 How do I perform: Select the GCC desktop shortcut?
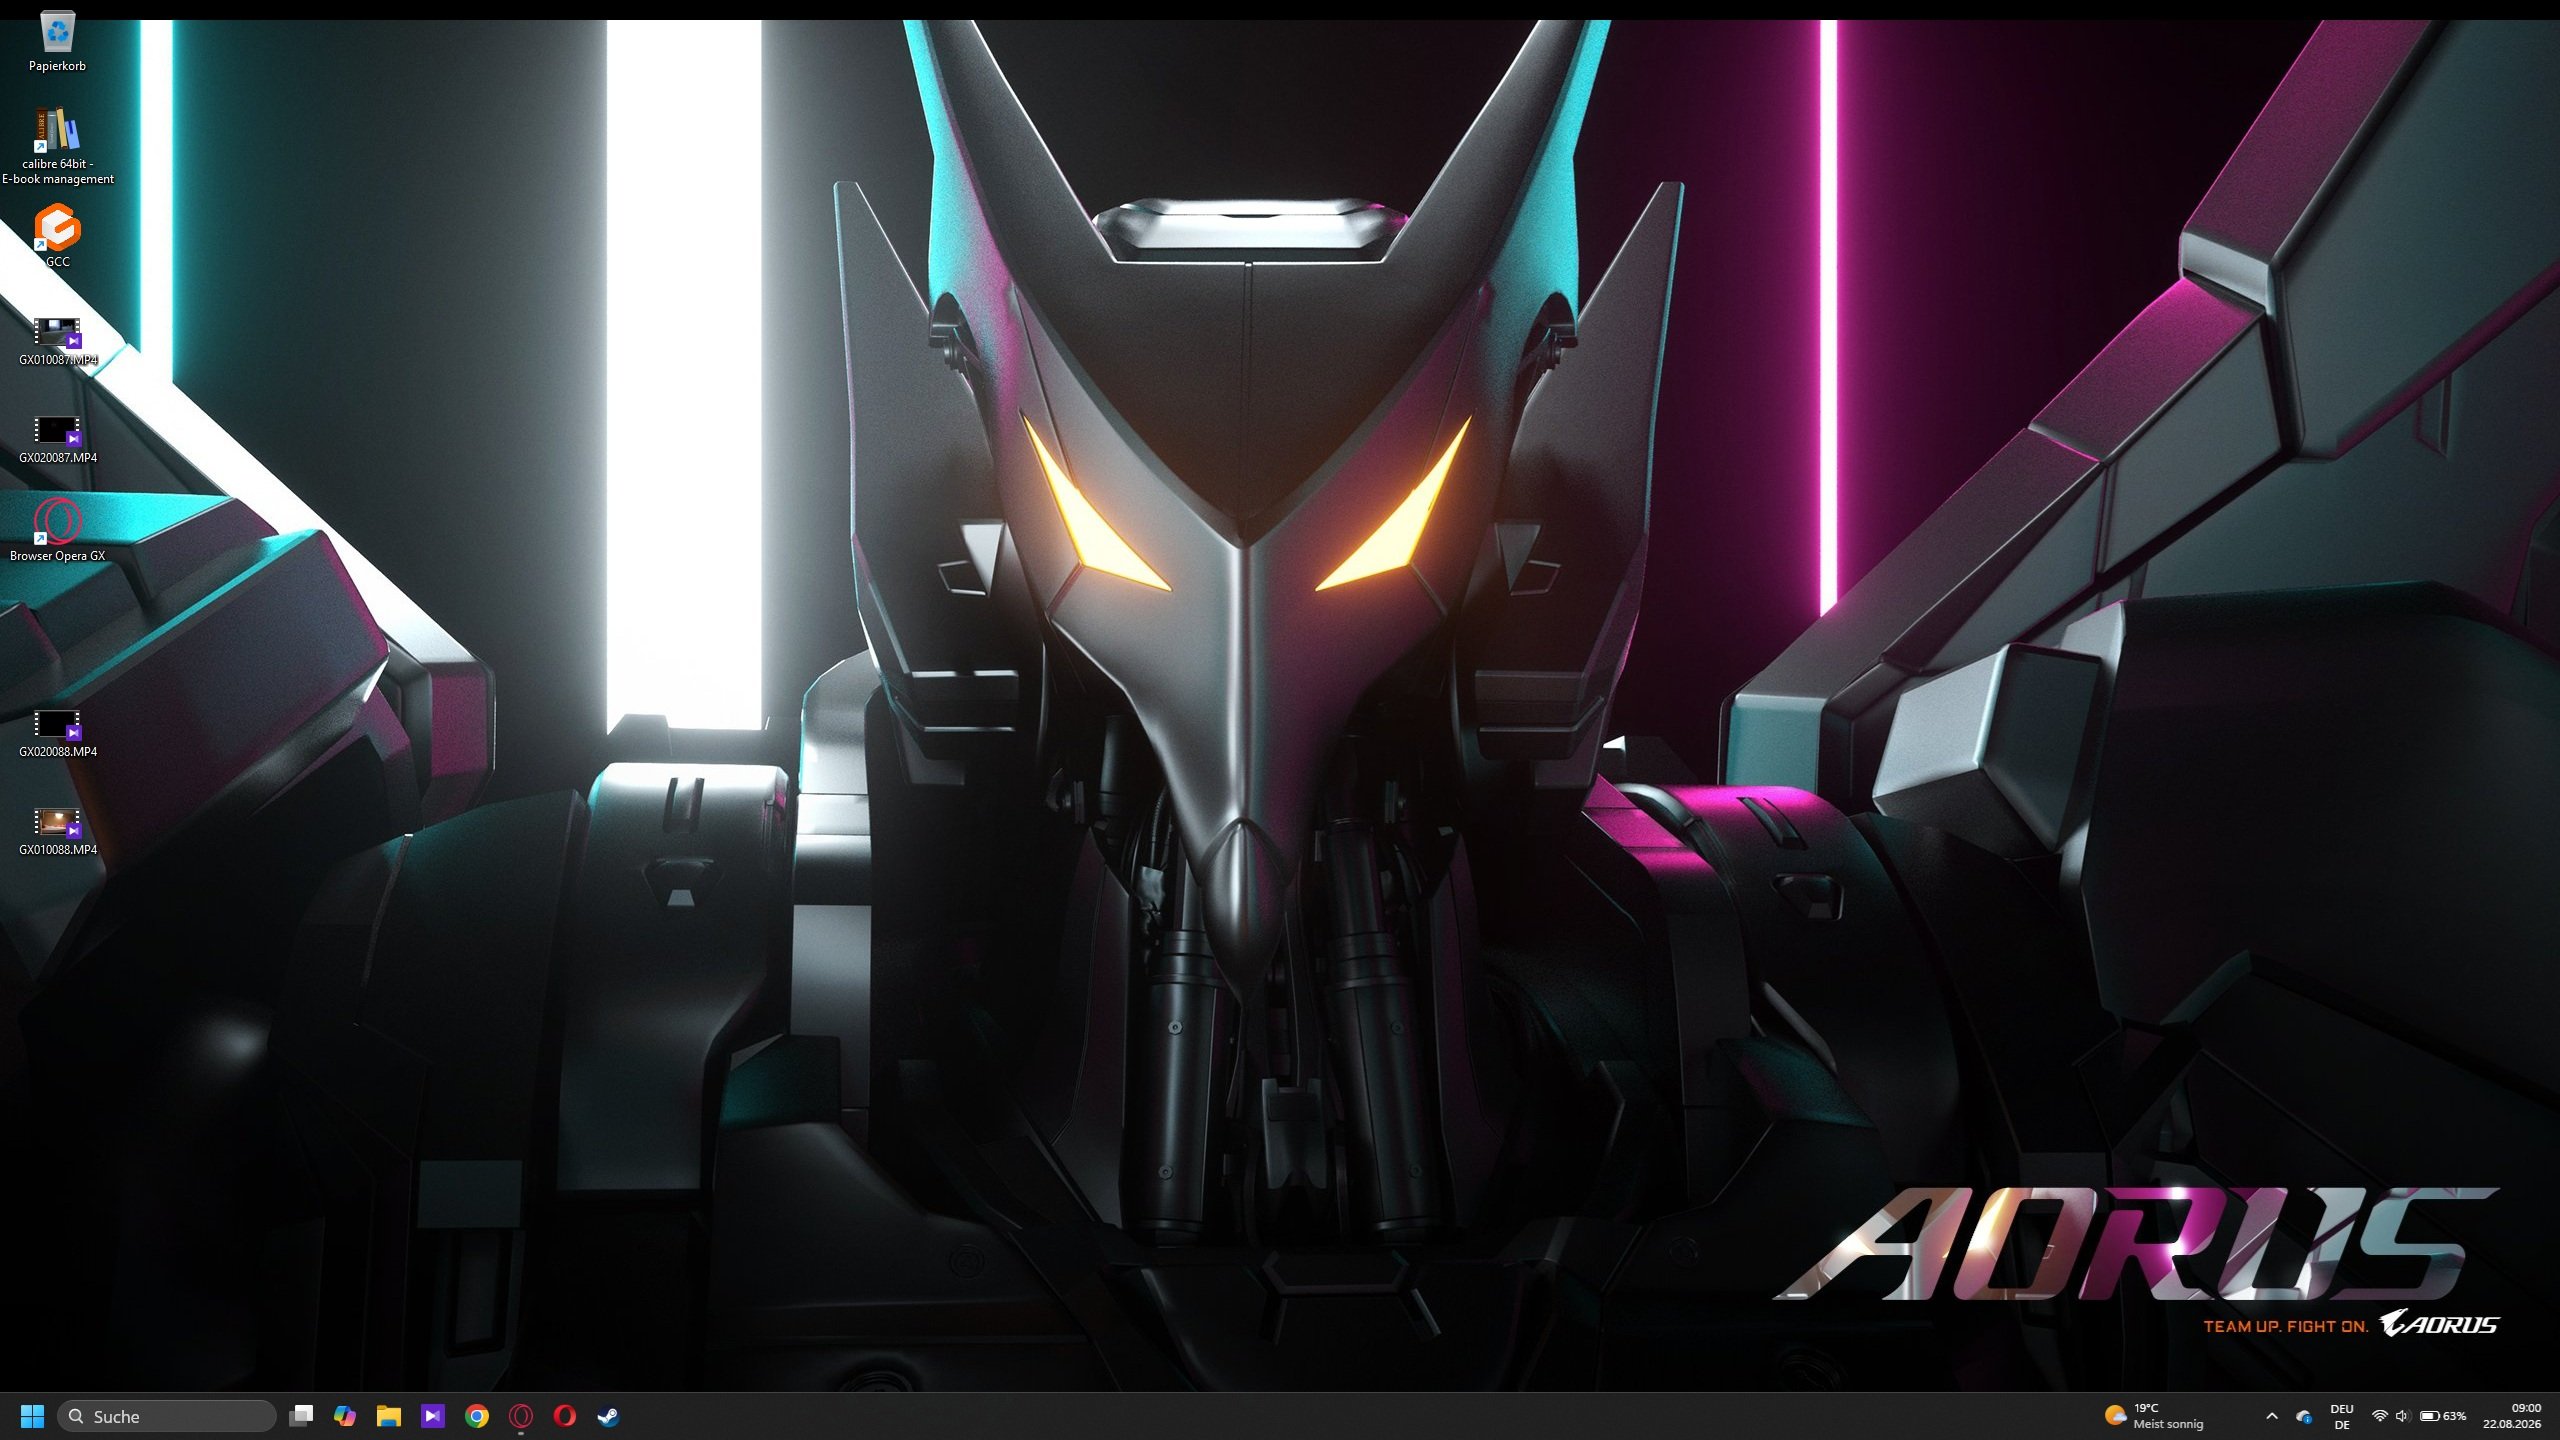[57, 236]
